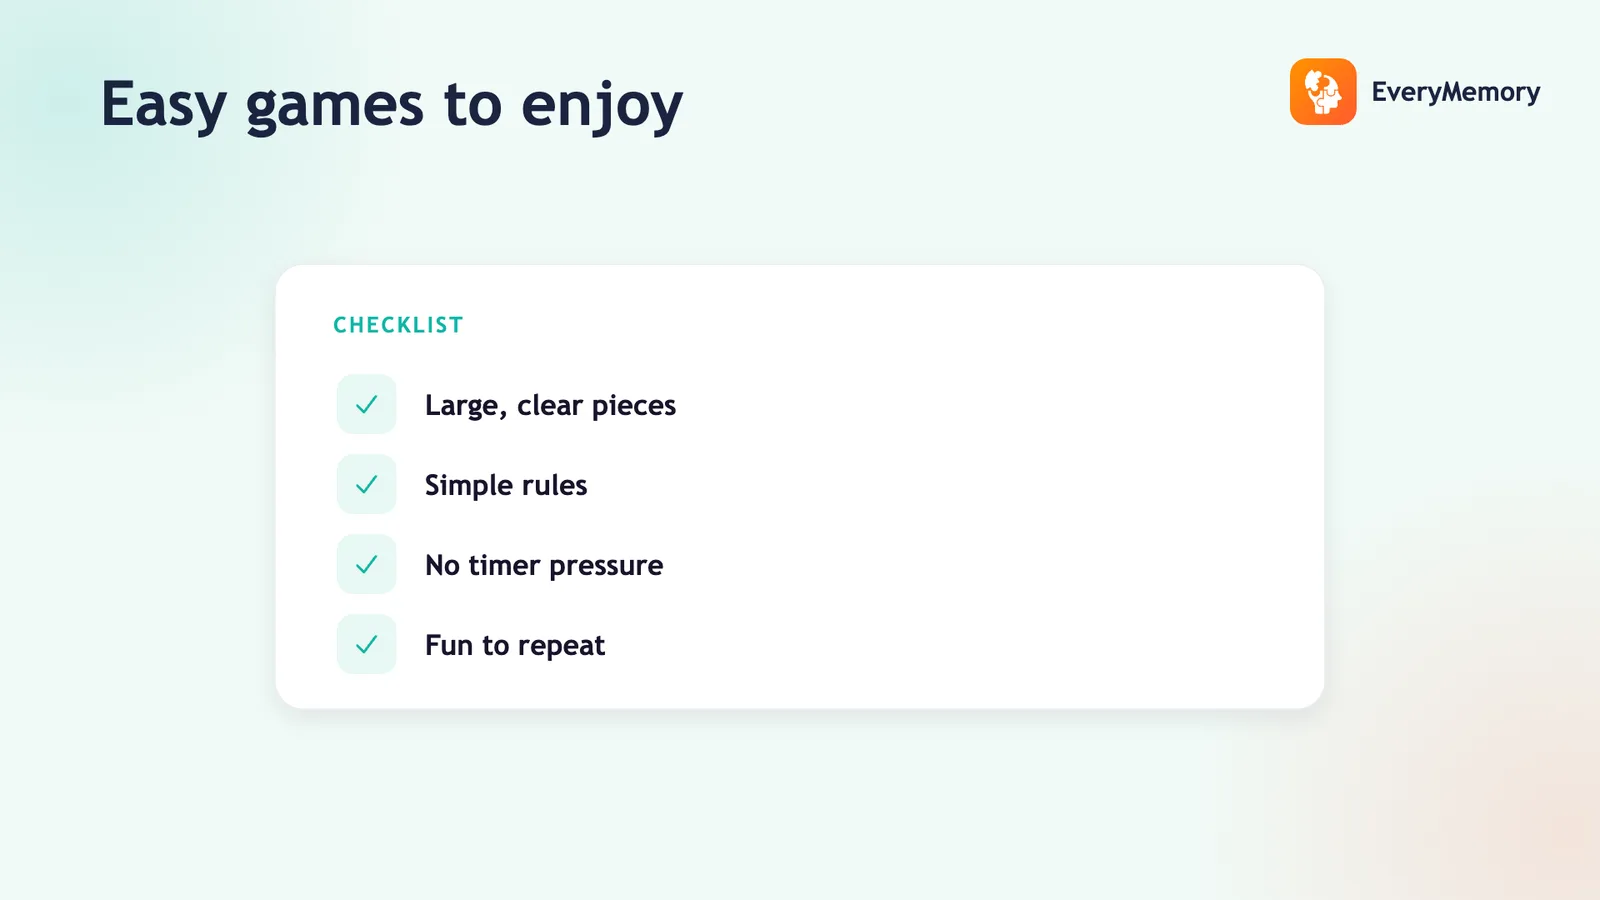Viewport: 1600px width, 900px height.
Task: Toggle the checkbox beside Large, clear pieces
Action: [367, 404]
